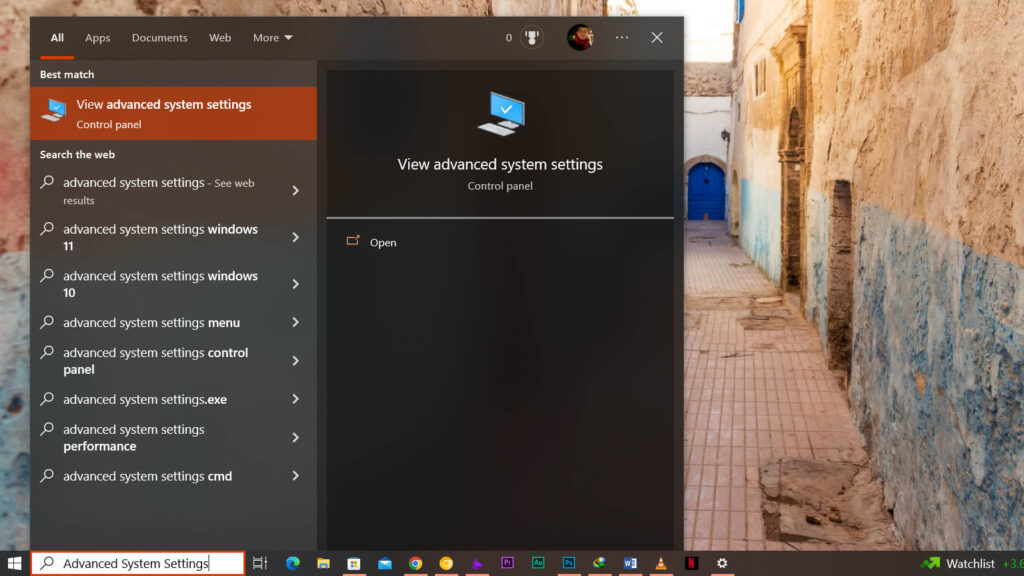The image size is (1024, 576).
Task: Open the three-dot options menu
Action: coord(622,38)
